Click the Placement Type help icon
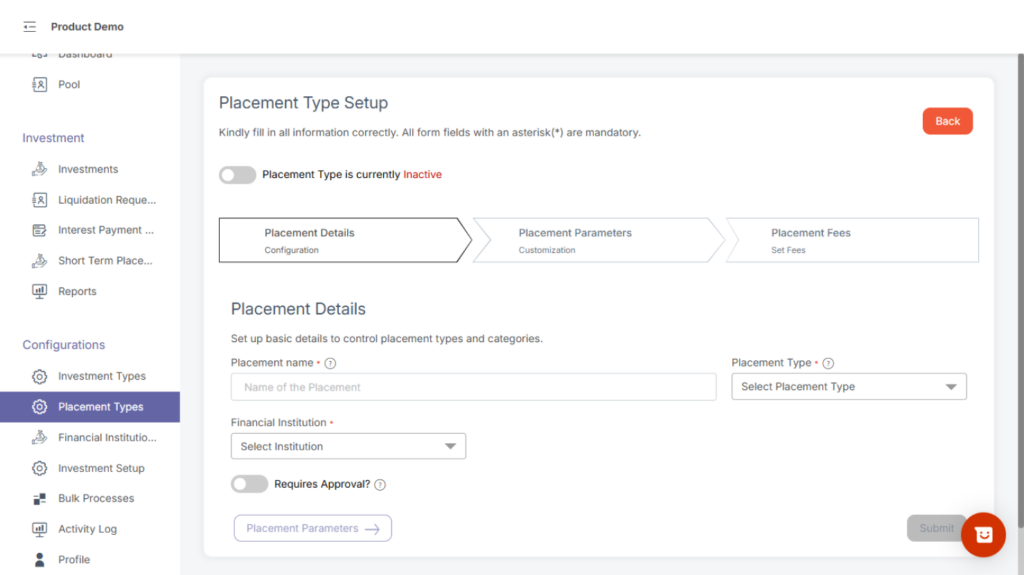Image resolution: width=1024 pixels, height=575 pixels. pyautogui.click(x=828, y=364)
